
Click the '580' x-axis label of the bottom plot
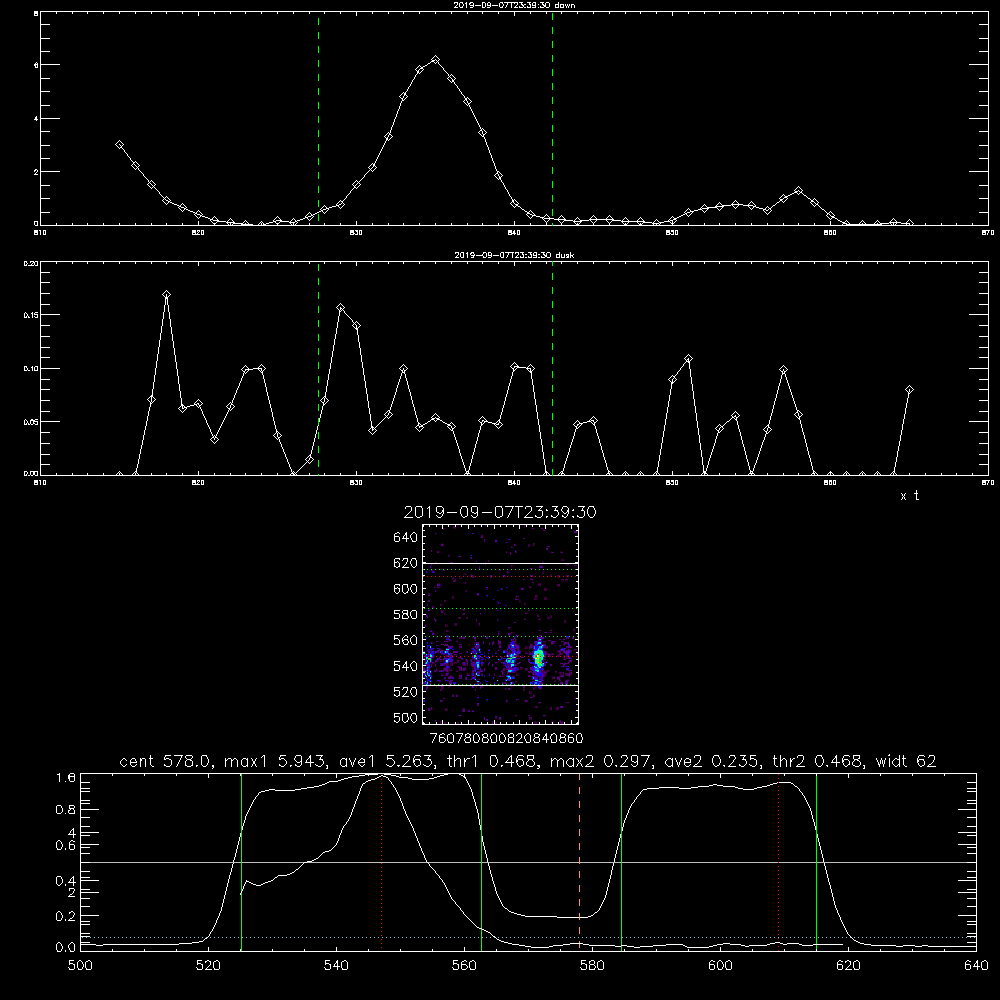coord(592,966)
